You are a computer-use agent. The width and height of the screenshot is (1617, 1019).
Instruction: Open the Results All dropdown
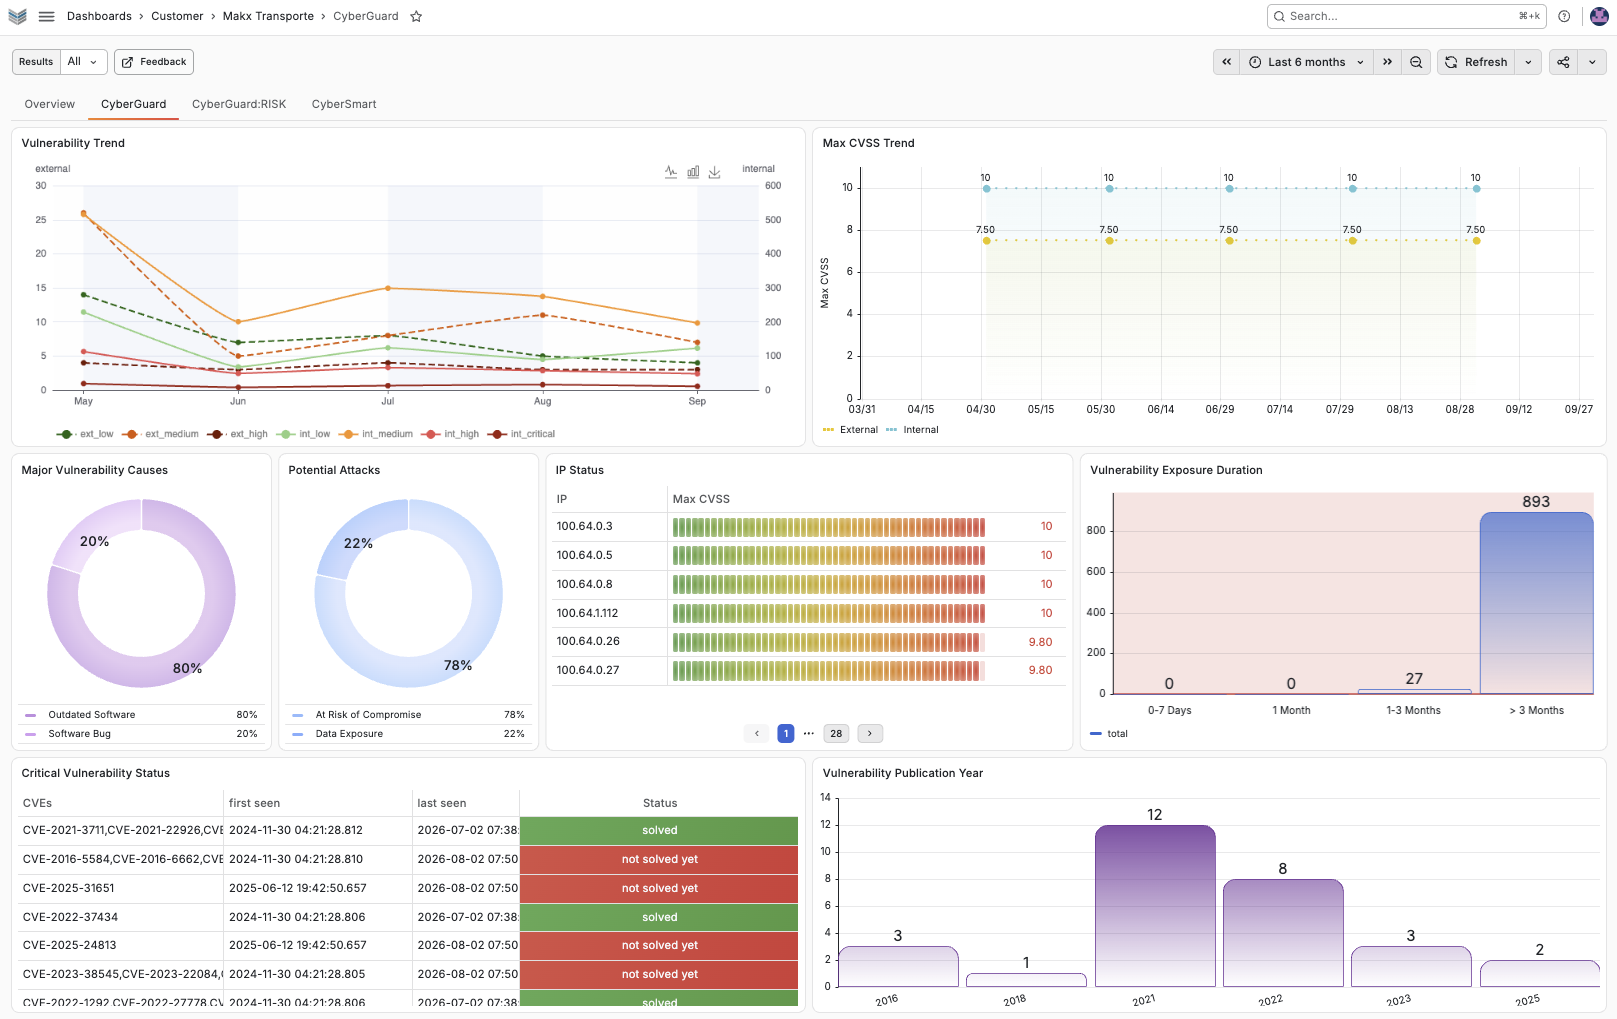tap(83, 62)
